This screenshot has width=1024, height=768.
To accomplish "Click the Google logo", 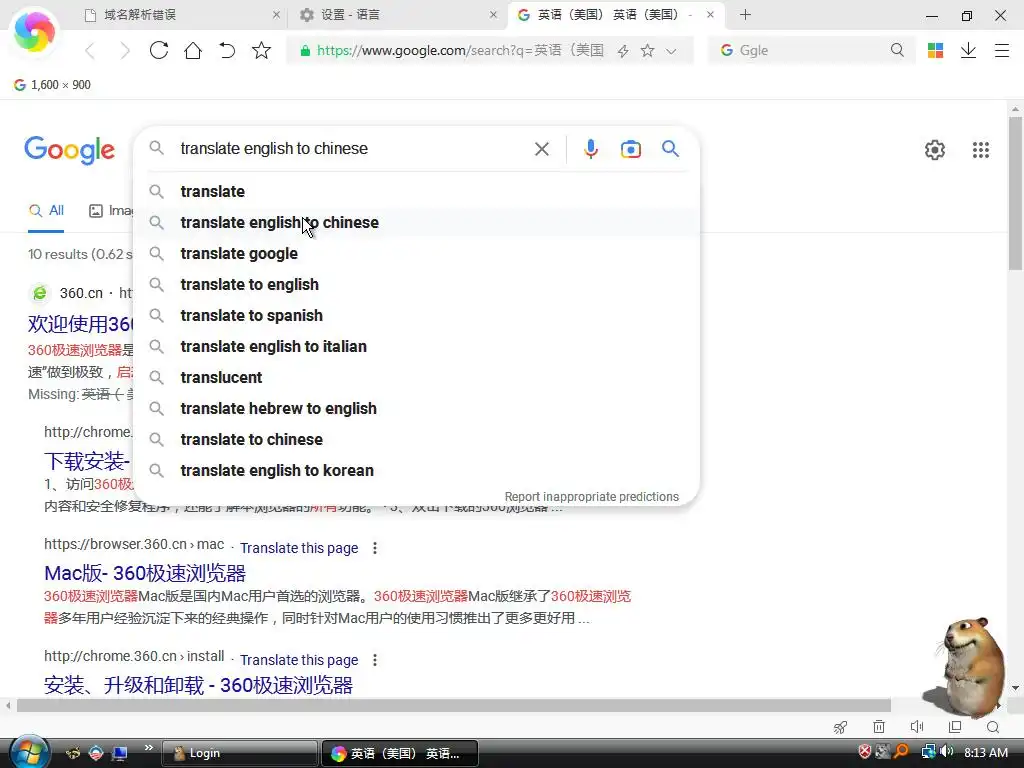I will tap(69, 150).
